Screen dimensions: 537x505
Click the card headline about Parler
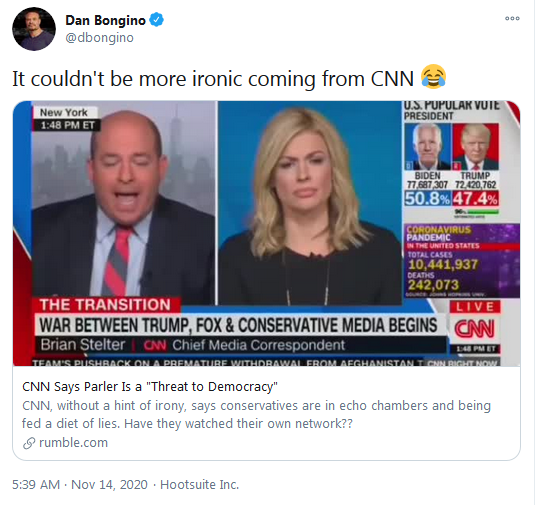click(150, 387)
